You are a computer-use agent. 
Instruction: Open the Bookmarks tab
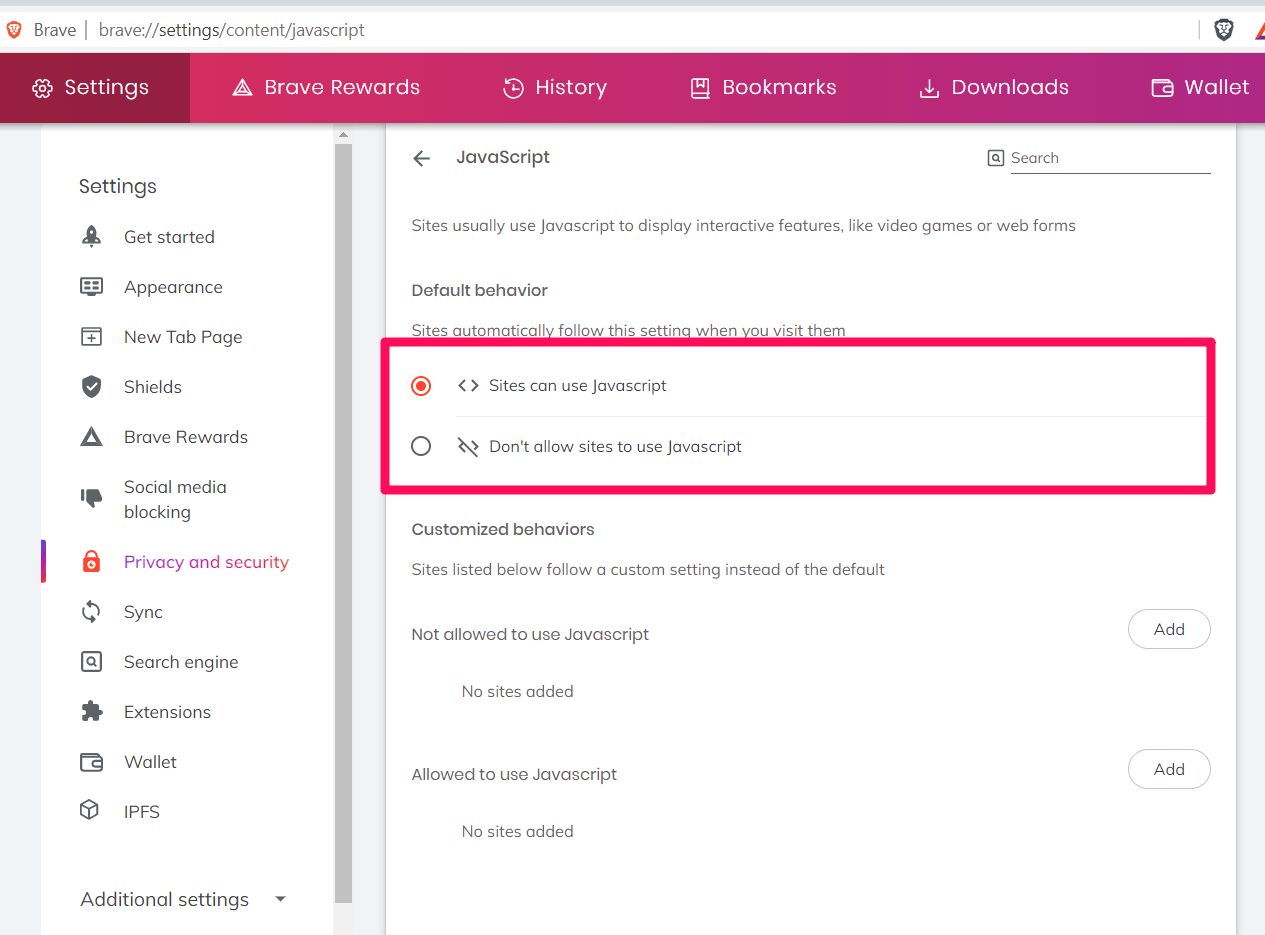coord(763,88)
